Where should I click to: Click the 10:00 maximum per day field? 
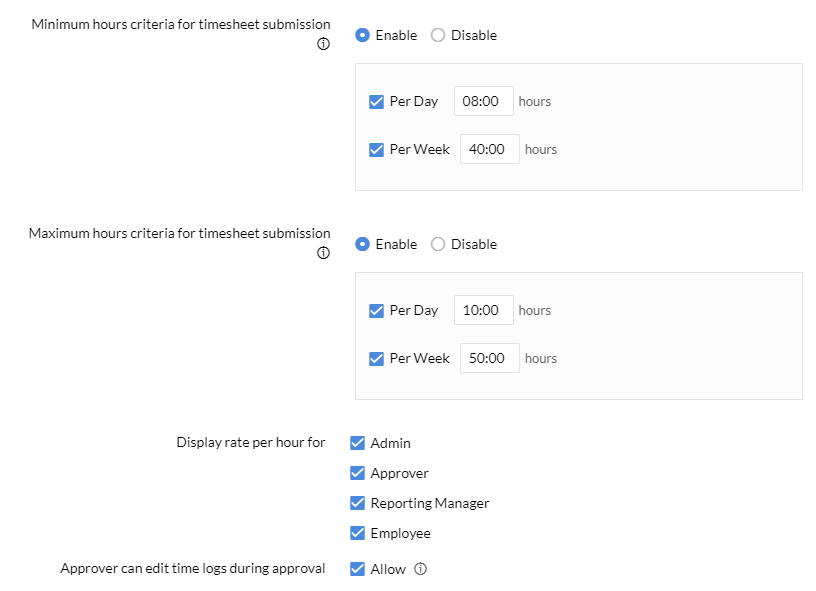click(483, 310)
